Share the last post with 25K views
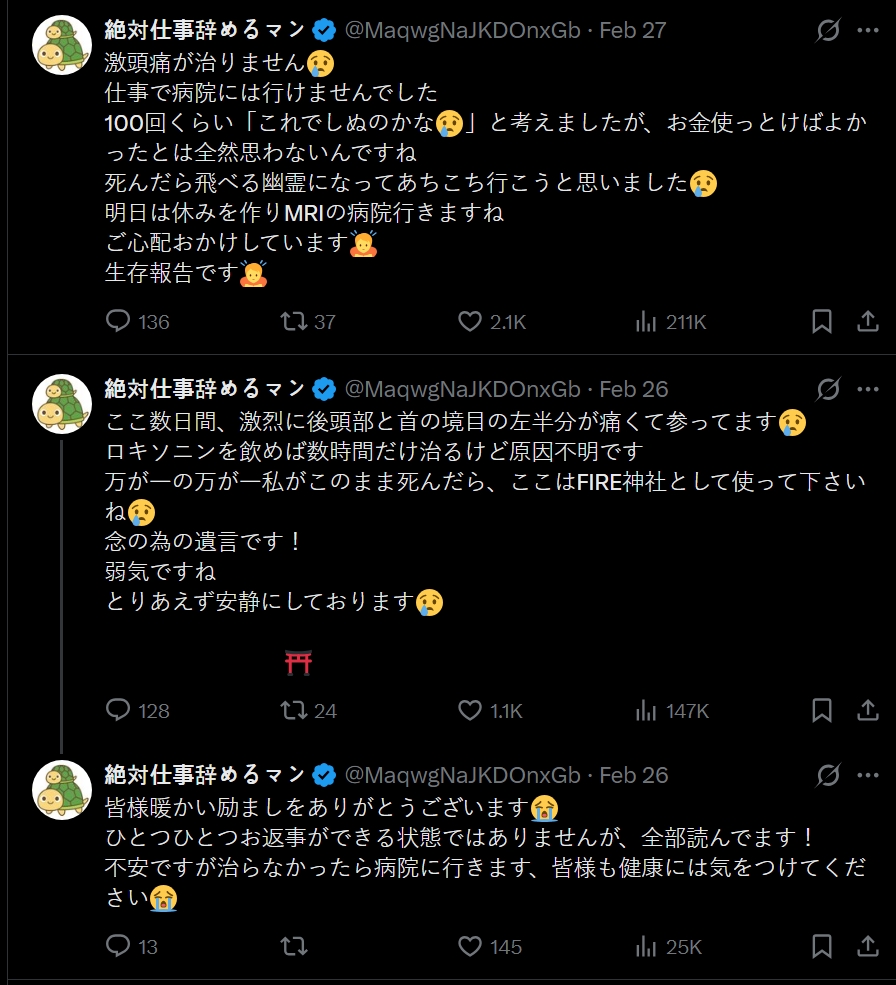The image size is (896, 985). 868,945
